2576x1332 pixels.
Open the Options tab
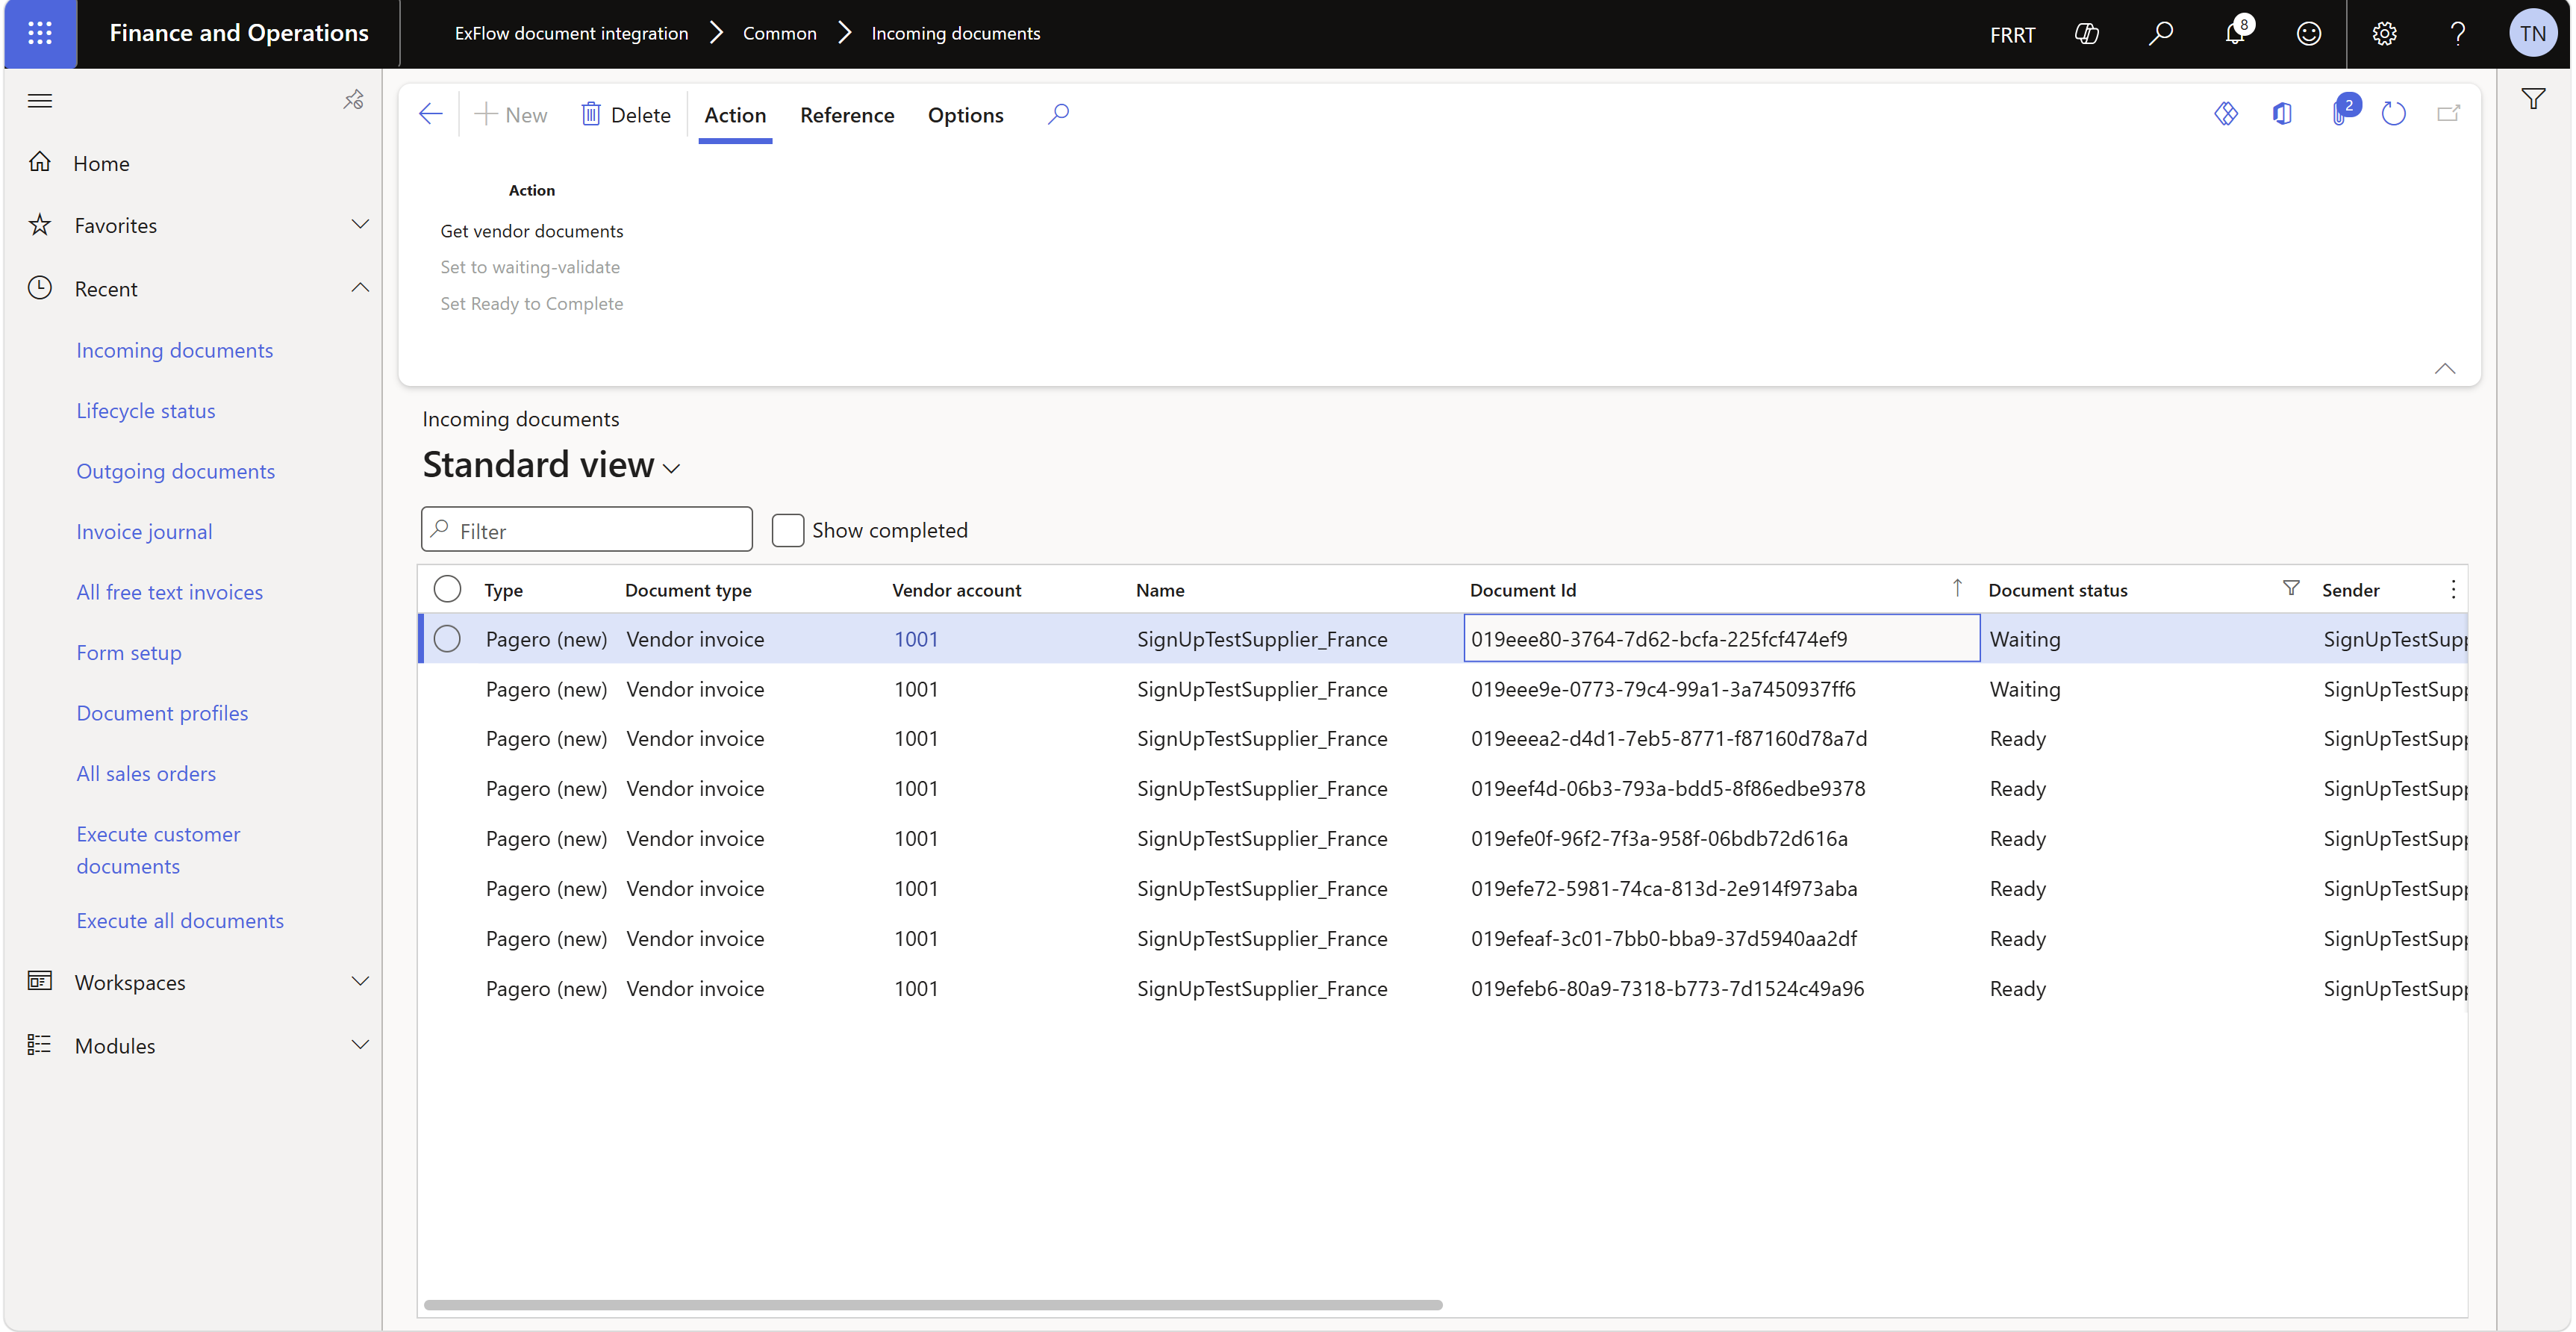tap(965, 115)
